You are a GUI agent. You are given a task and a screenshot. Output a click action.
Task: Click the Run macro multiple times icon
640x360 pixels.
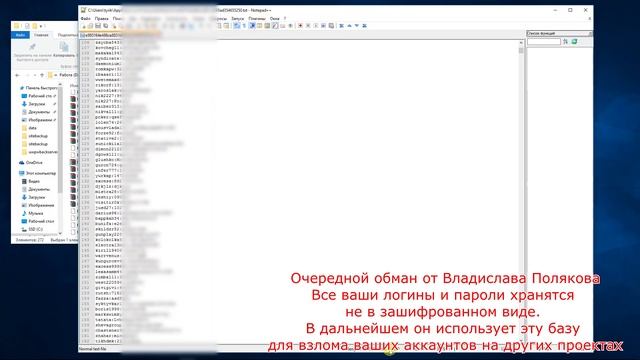pyautogui.click(x=323, y=26)
